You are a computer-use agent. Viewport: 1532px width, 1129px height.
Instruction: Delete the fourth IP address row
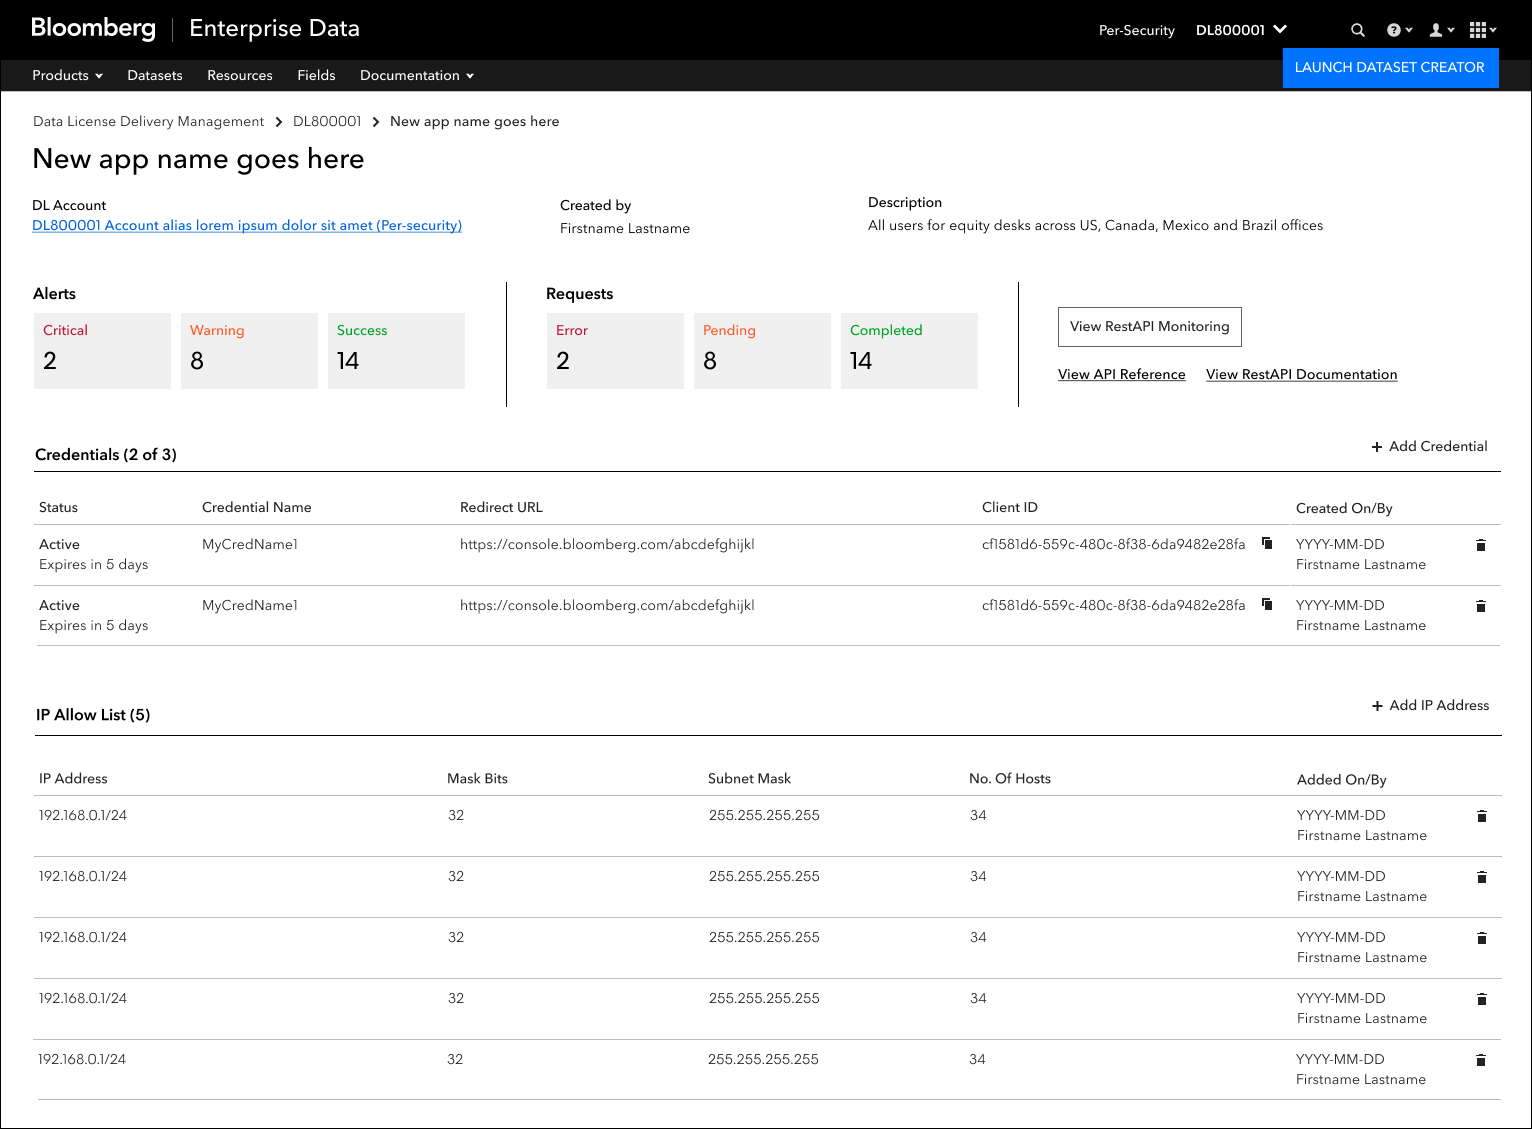tap(1482, 999)
